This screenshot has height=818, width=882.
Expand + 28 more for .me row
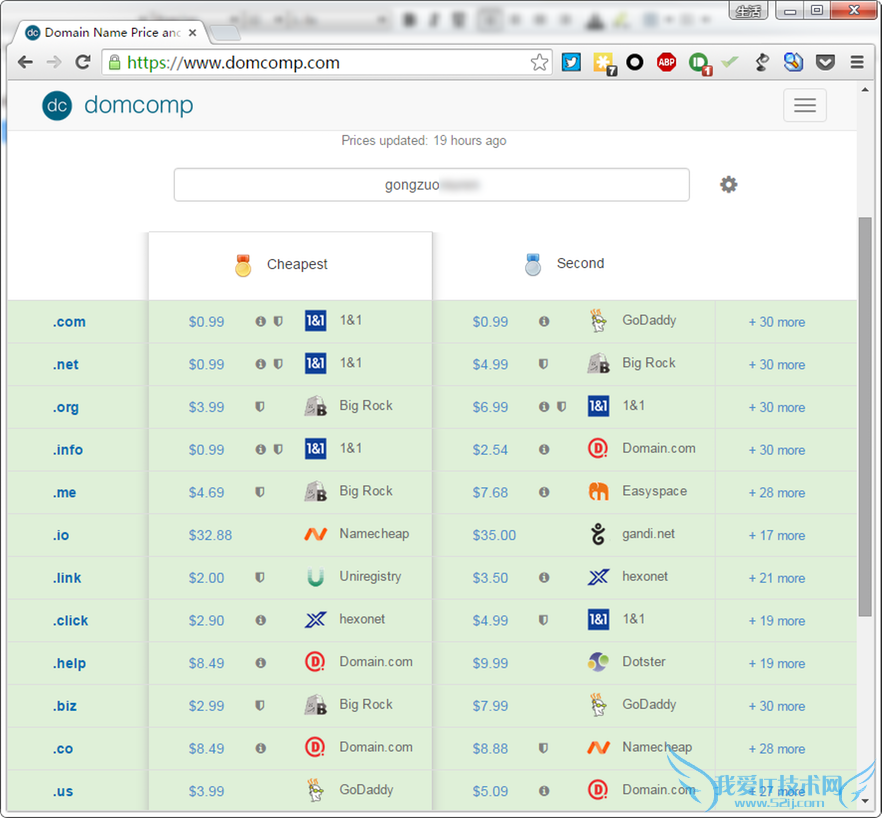coord(776,493)
